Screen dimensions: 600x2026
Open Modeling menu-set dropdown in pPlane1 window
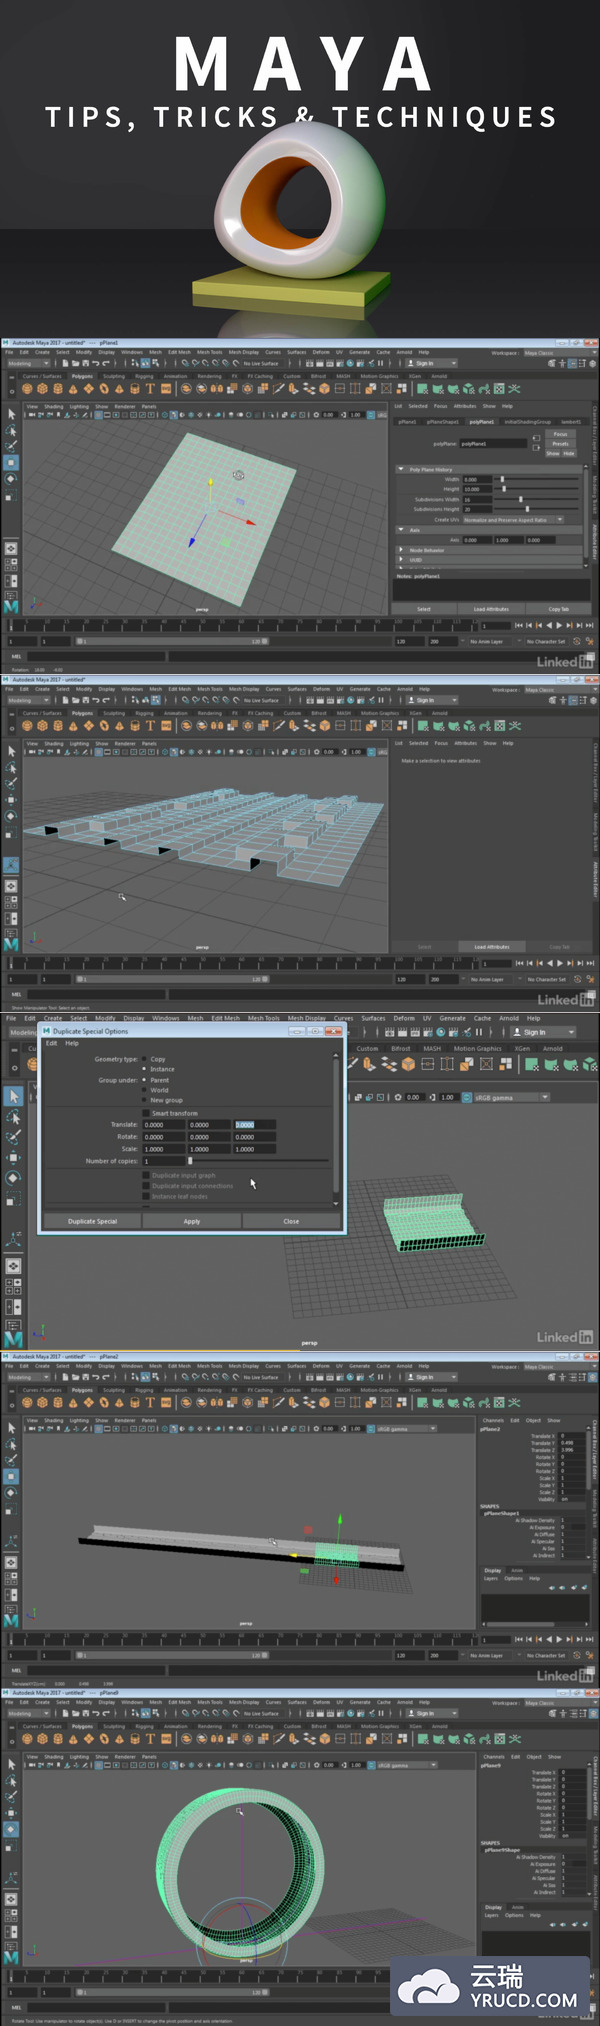point(28,363)
